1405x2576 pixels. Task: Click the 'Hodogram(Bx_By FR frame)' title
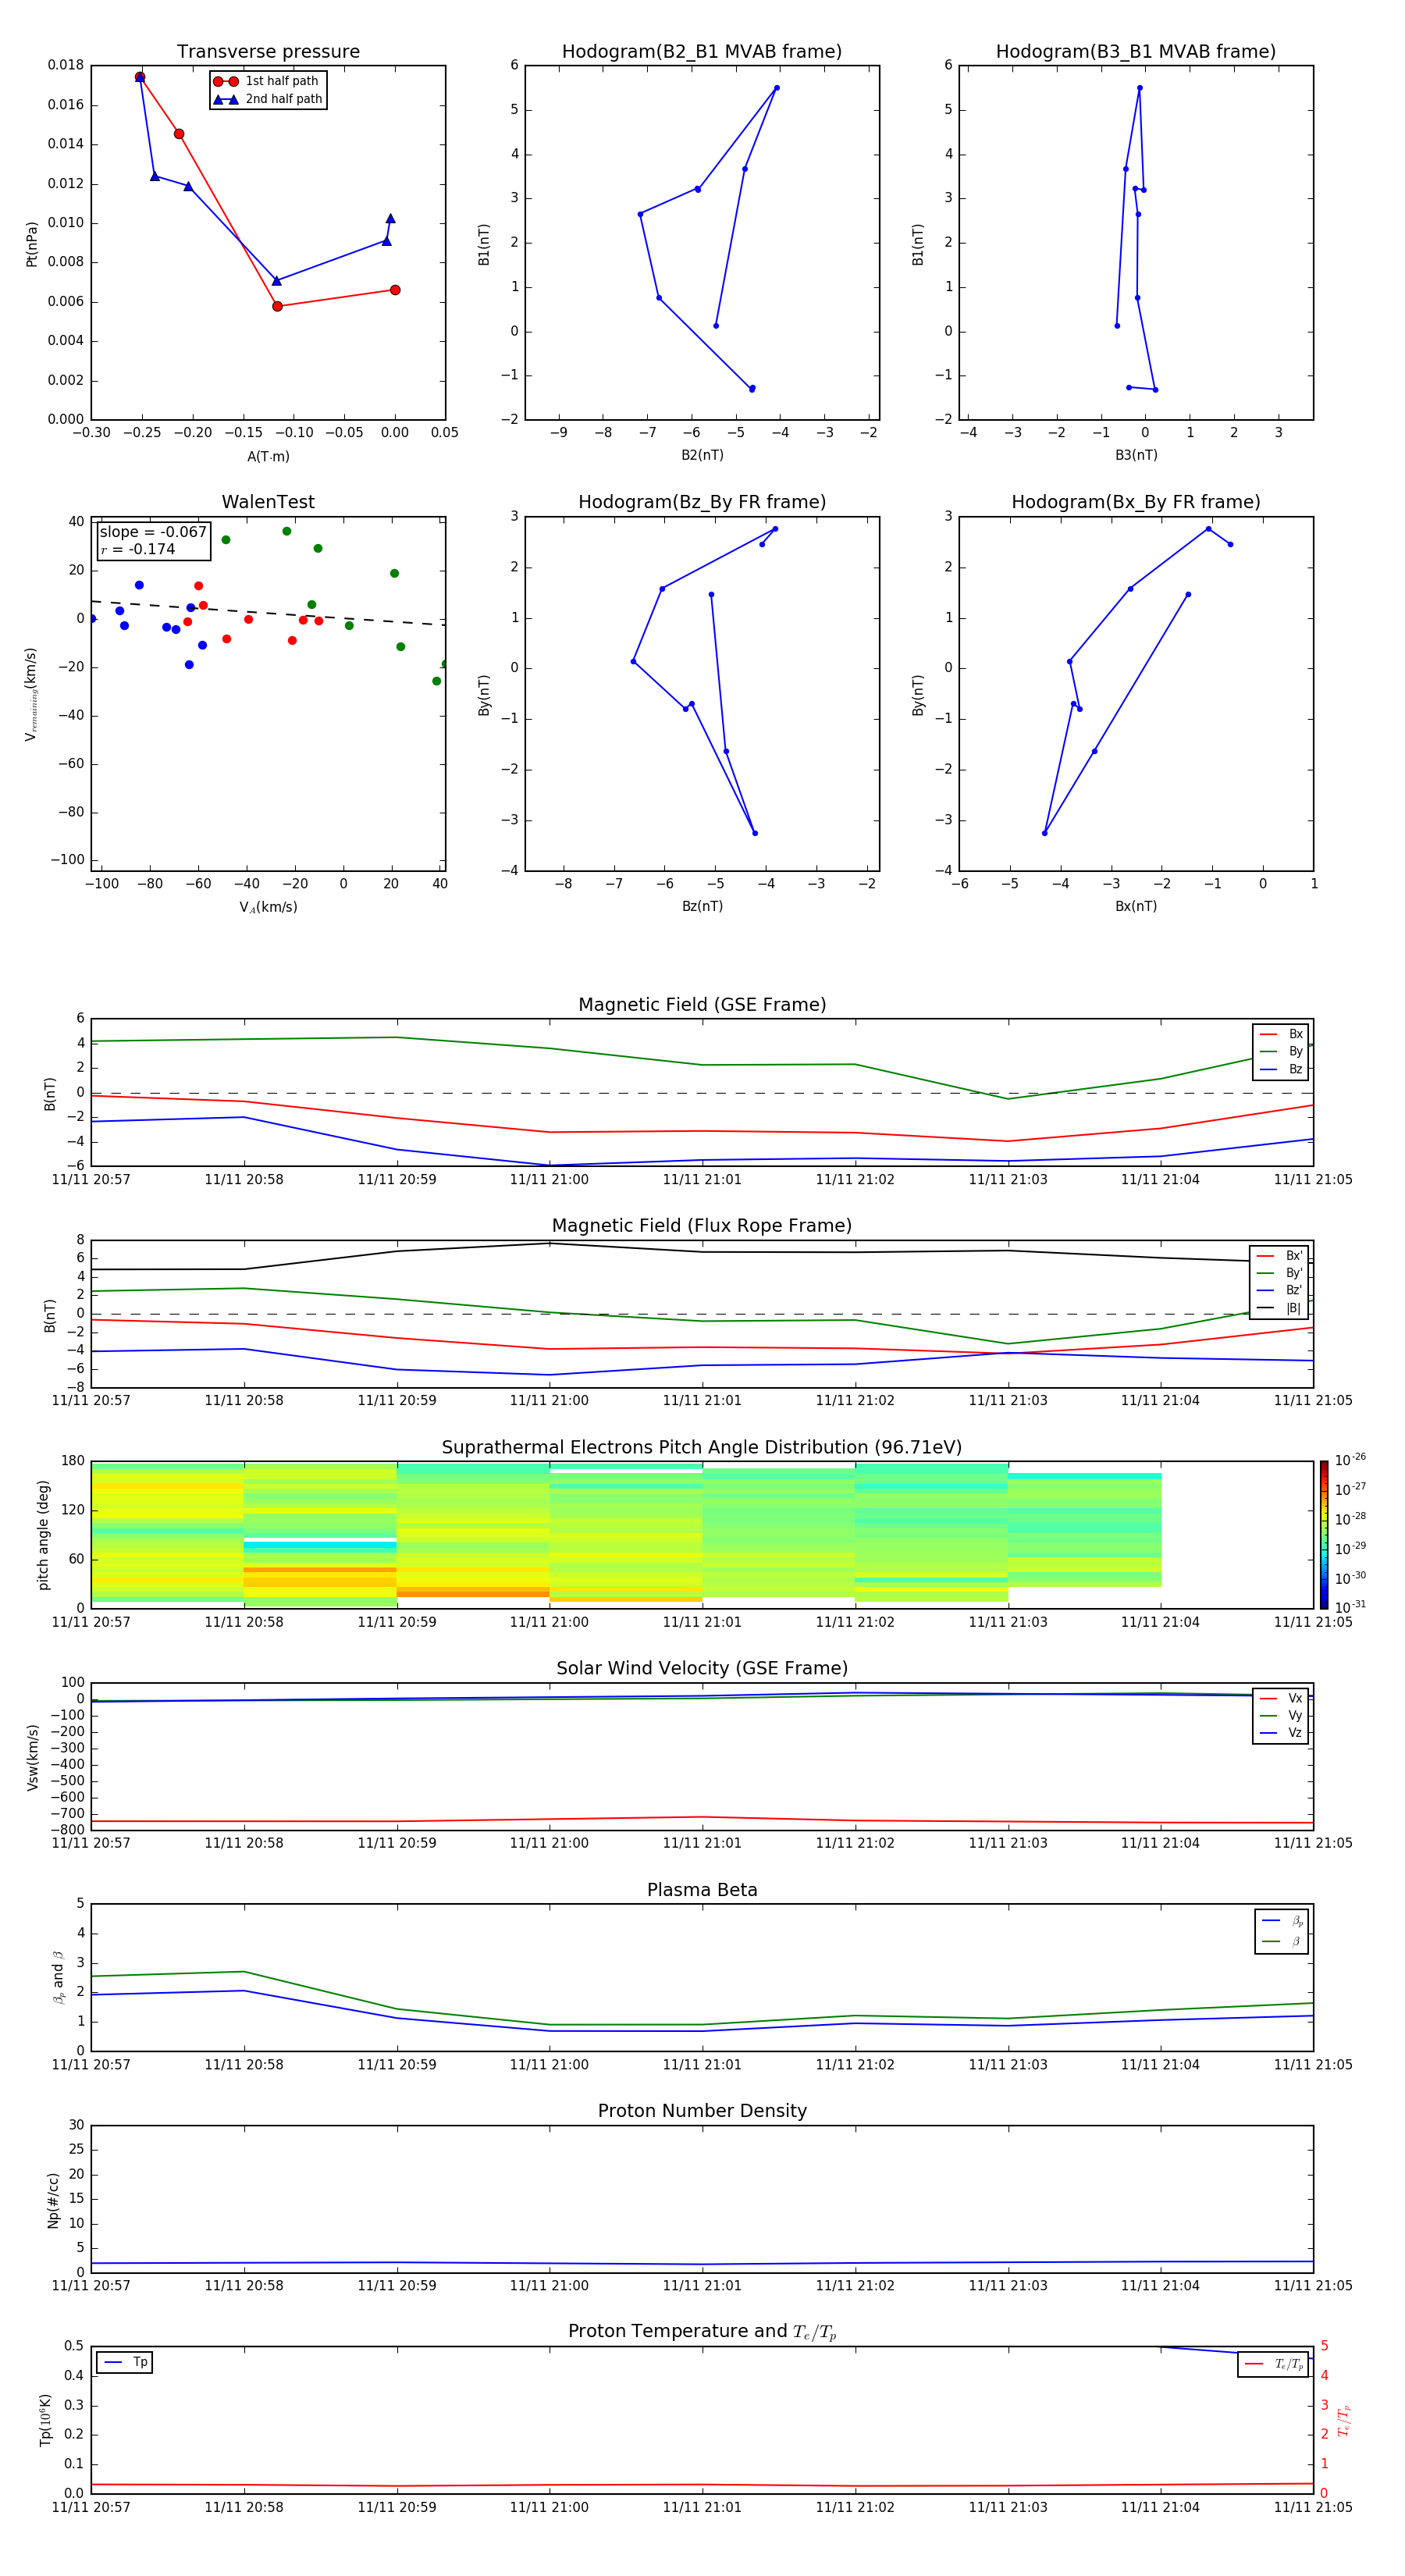1136,502
